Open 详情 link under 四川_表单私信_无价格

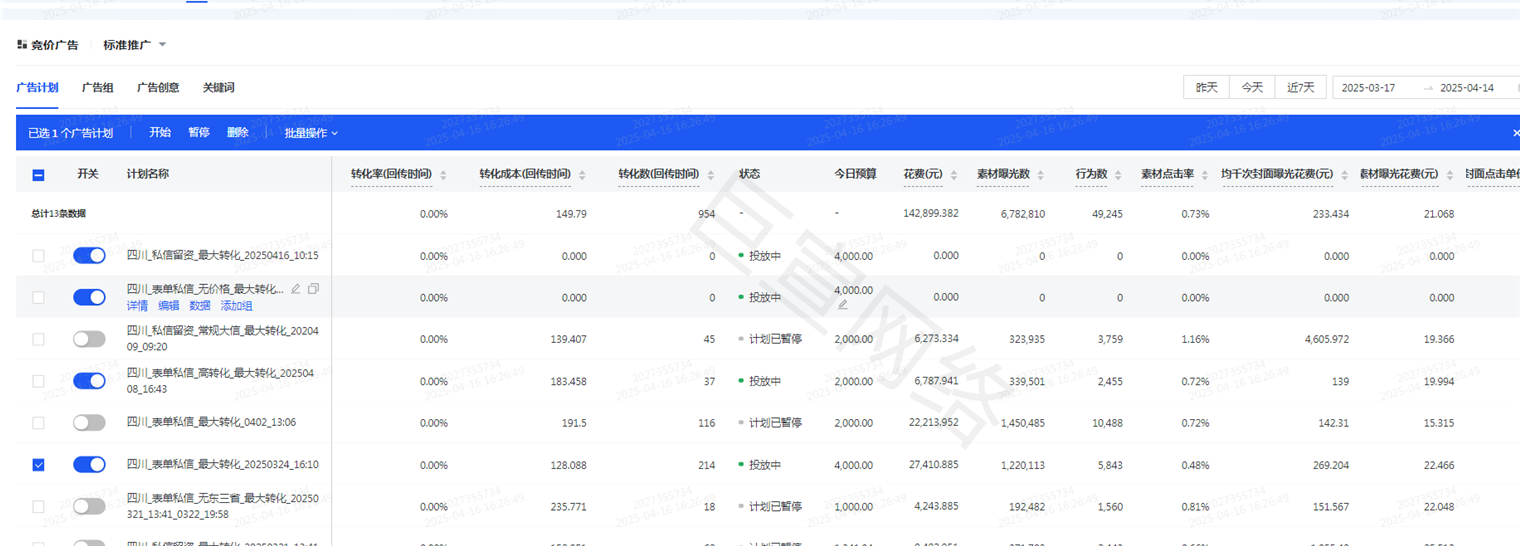tap(137, 306)
